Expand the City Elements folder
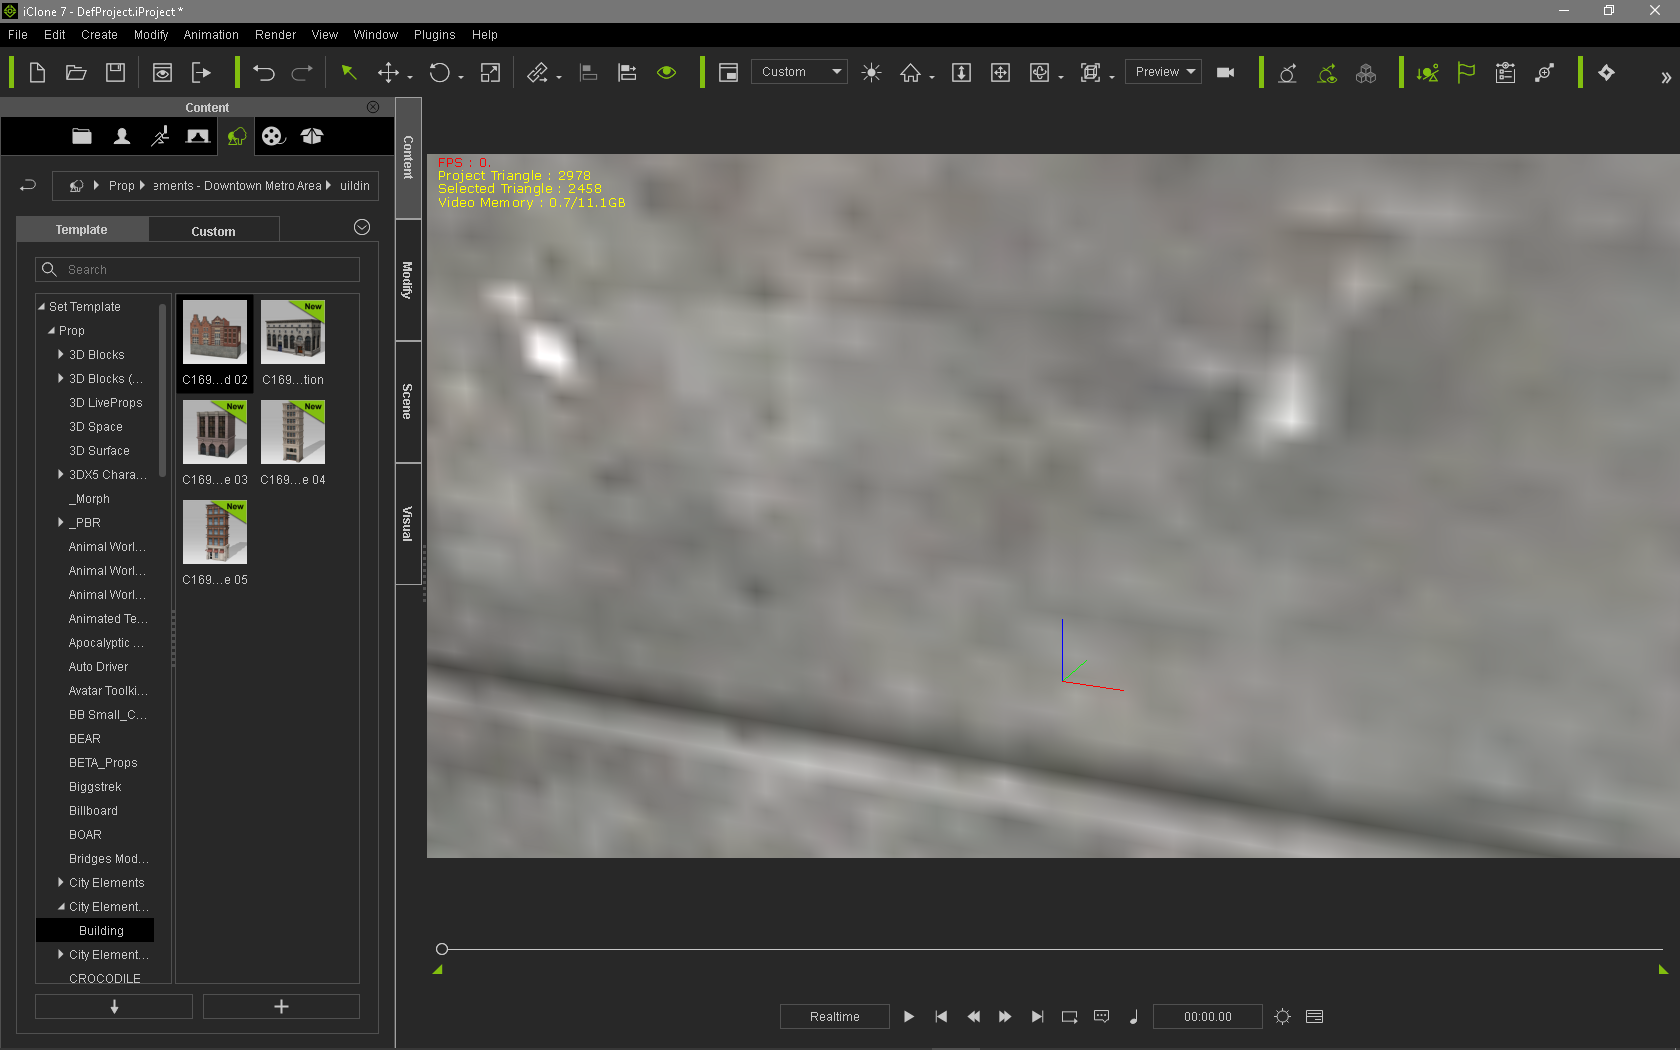Screen dimensions: 1680x1050 pos(61,883)
